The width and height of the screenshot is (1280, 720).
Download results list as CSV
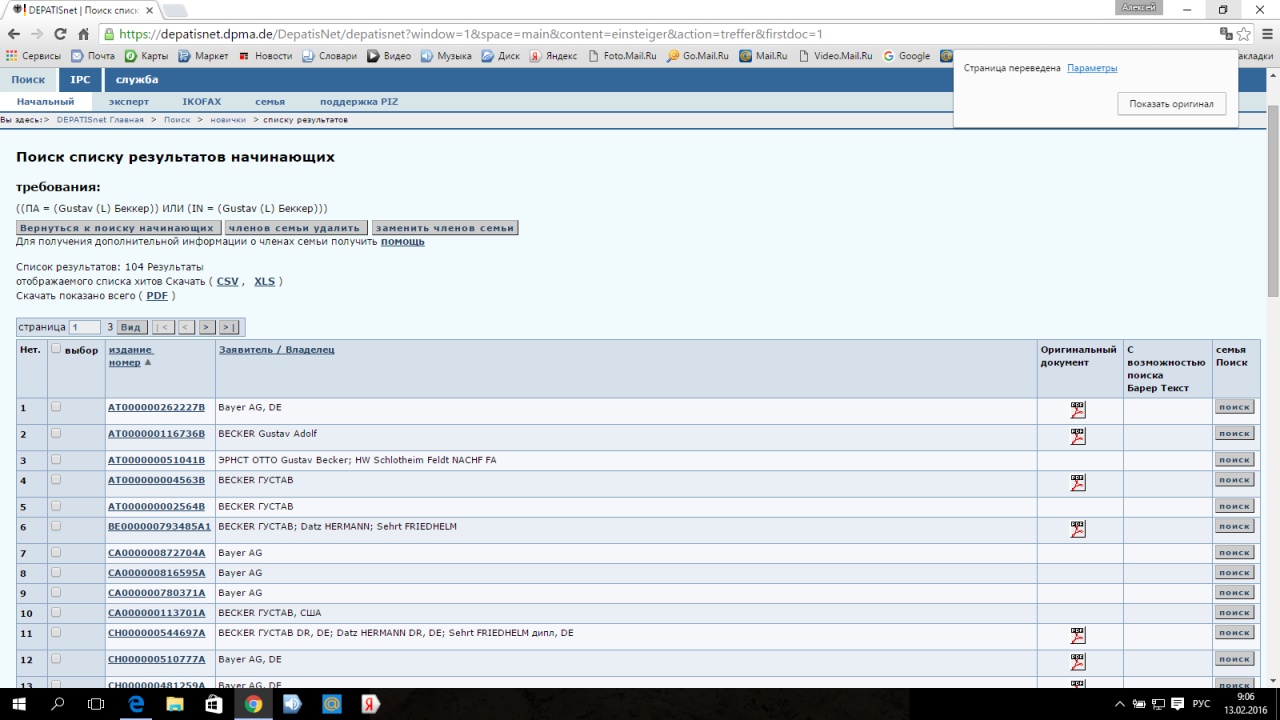tap(227, 282)
